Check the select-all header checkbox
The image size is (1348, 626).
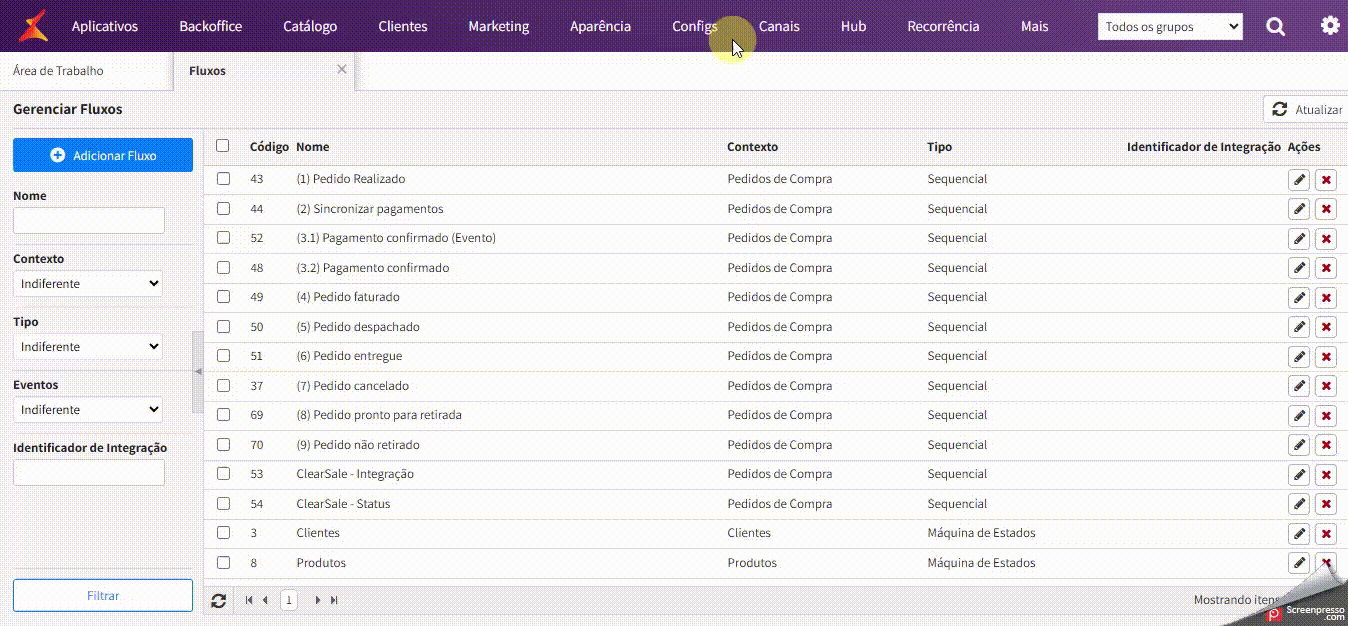[223, 146]
